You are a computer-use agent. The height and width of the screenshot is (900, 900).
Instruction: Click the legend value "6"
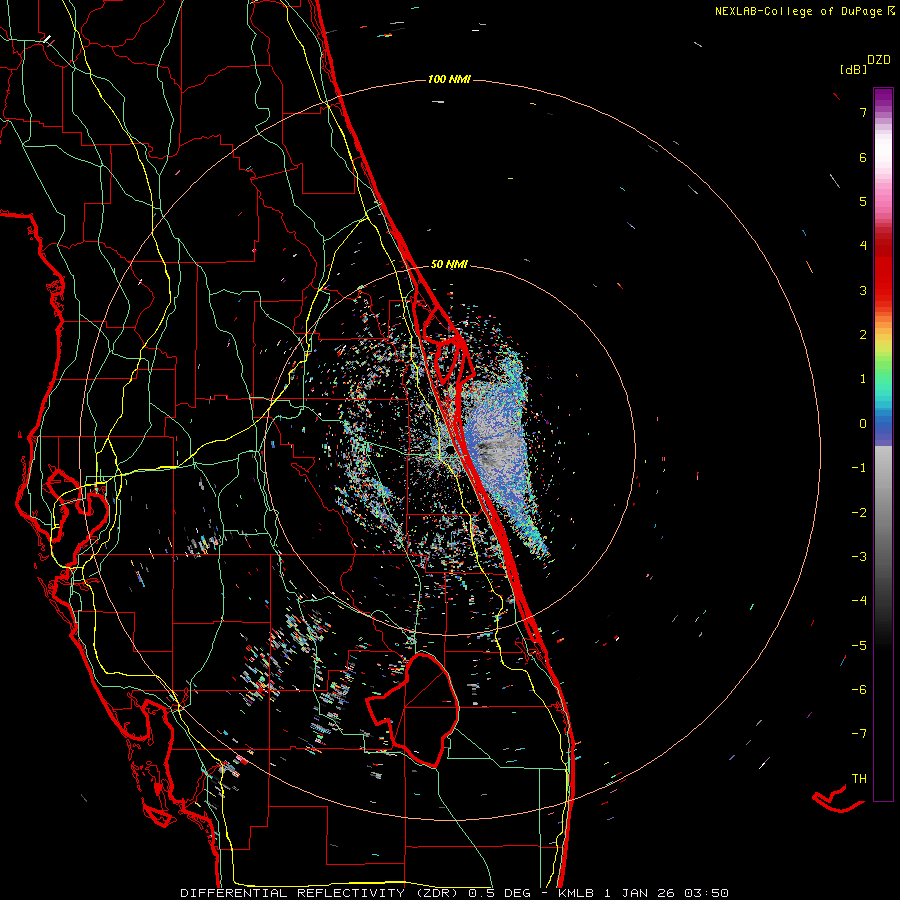click(863, 157)
